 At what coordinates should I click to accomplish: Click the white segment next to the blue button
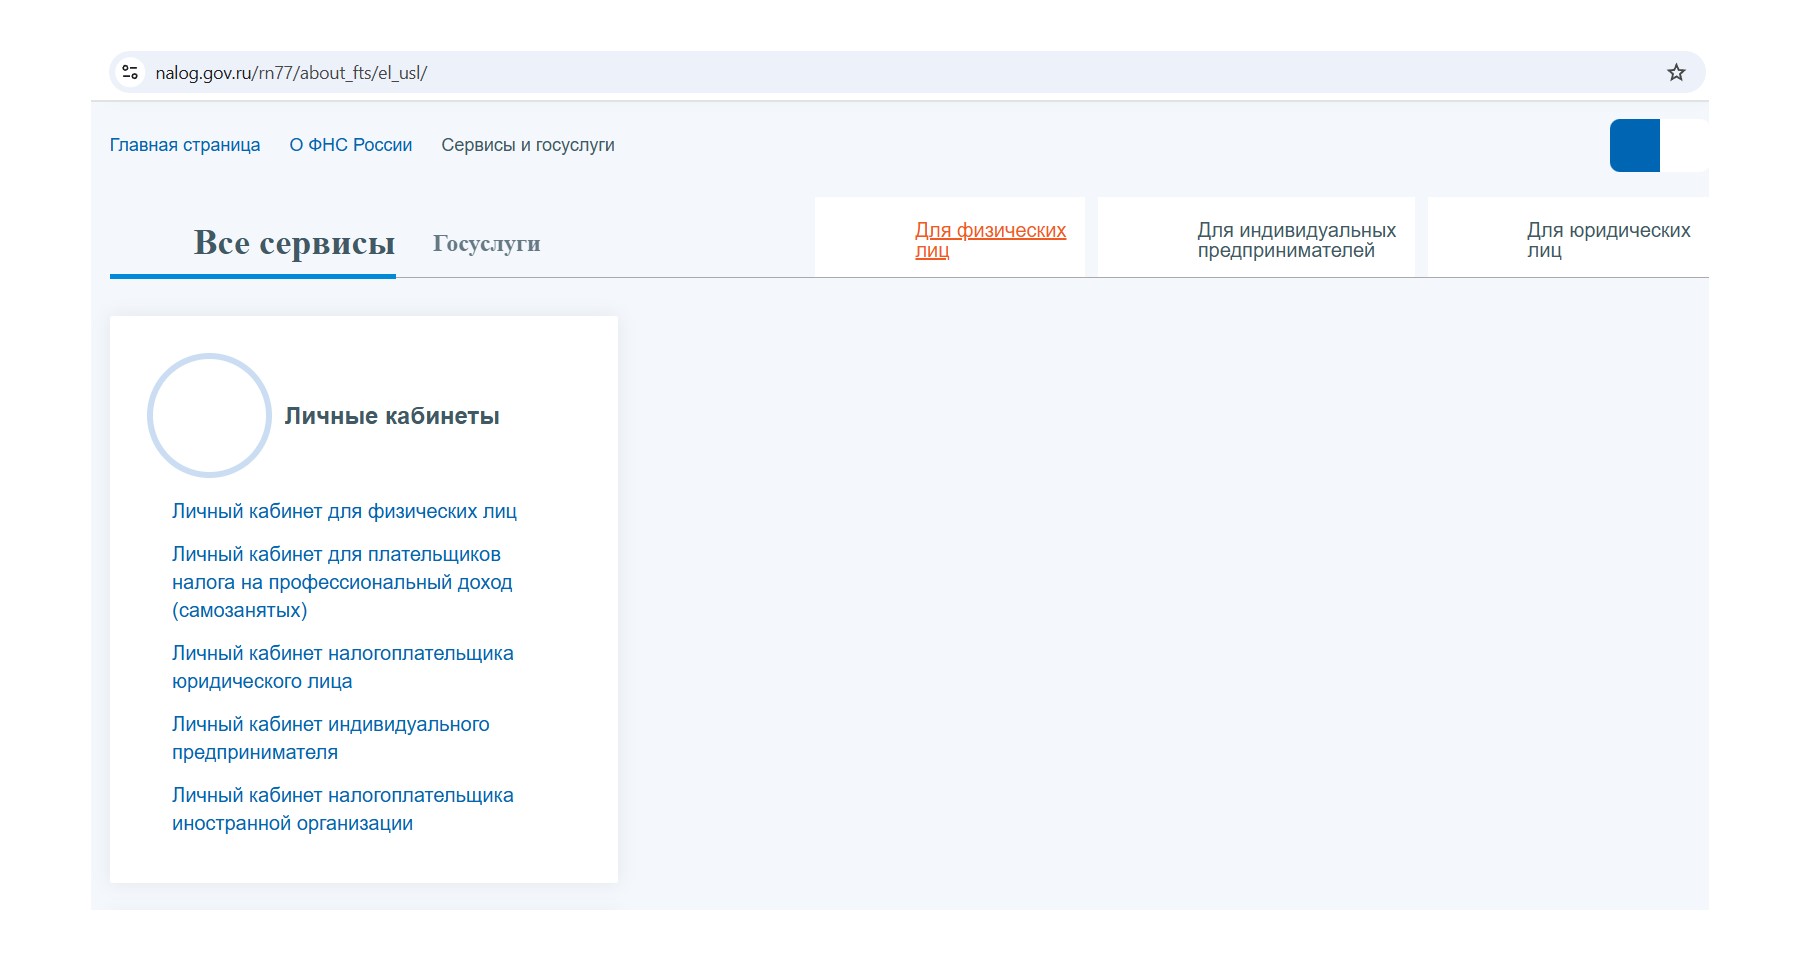(x=1683, y=146)
